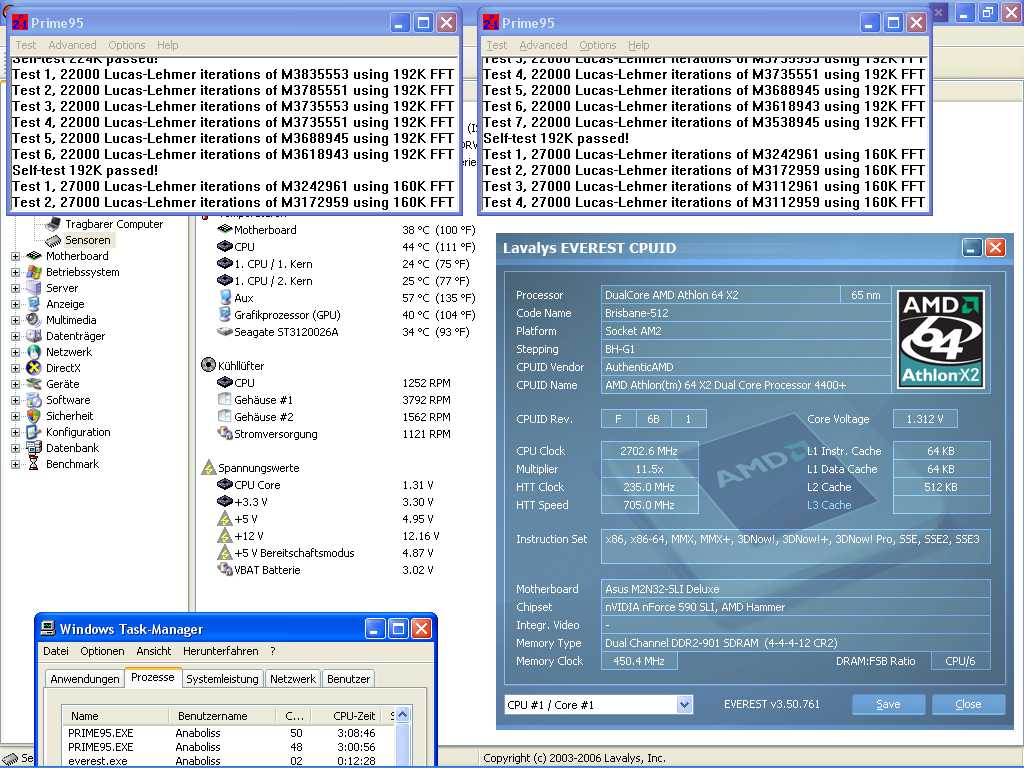Click the Core Voltage value 1.312 V
The height and width of the screenshot is (768, 1024).
point(924,419)
